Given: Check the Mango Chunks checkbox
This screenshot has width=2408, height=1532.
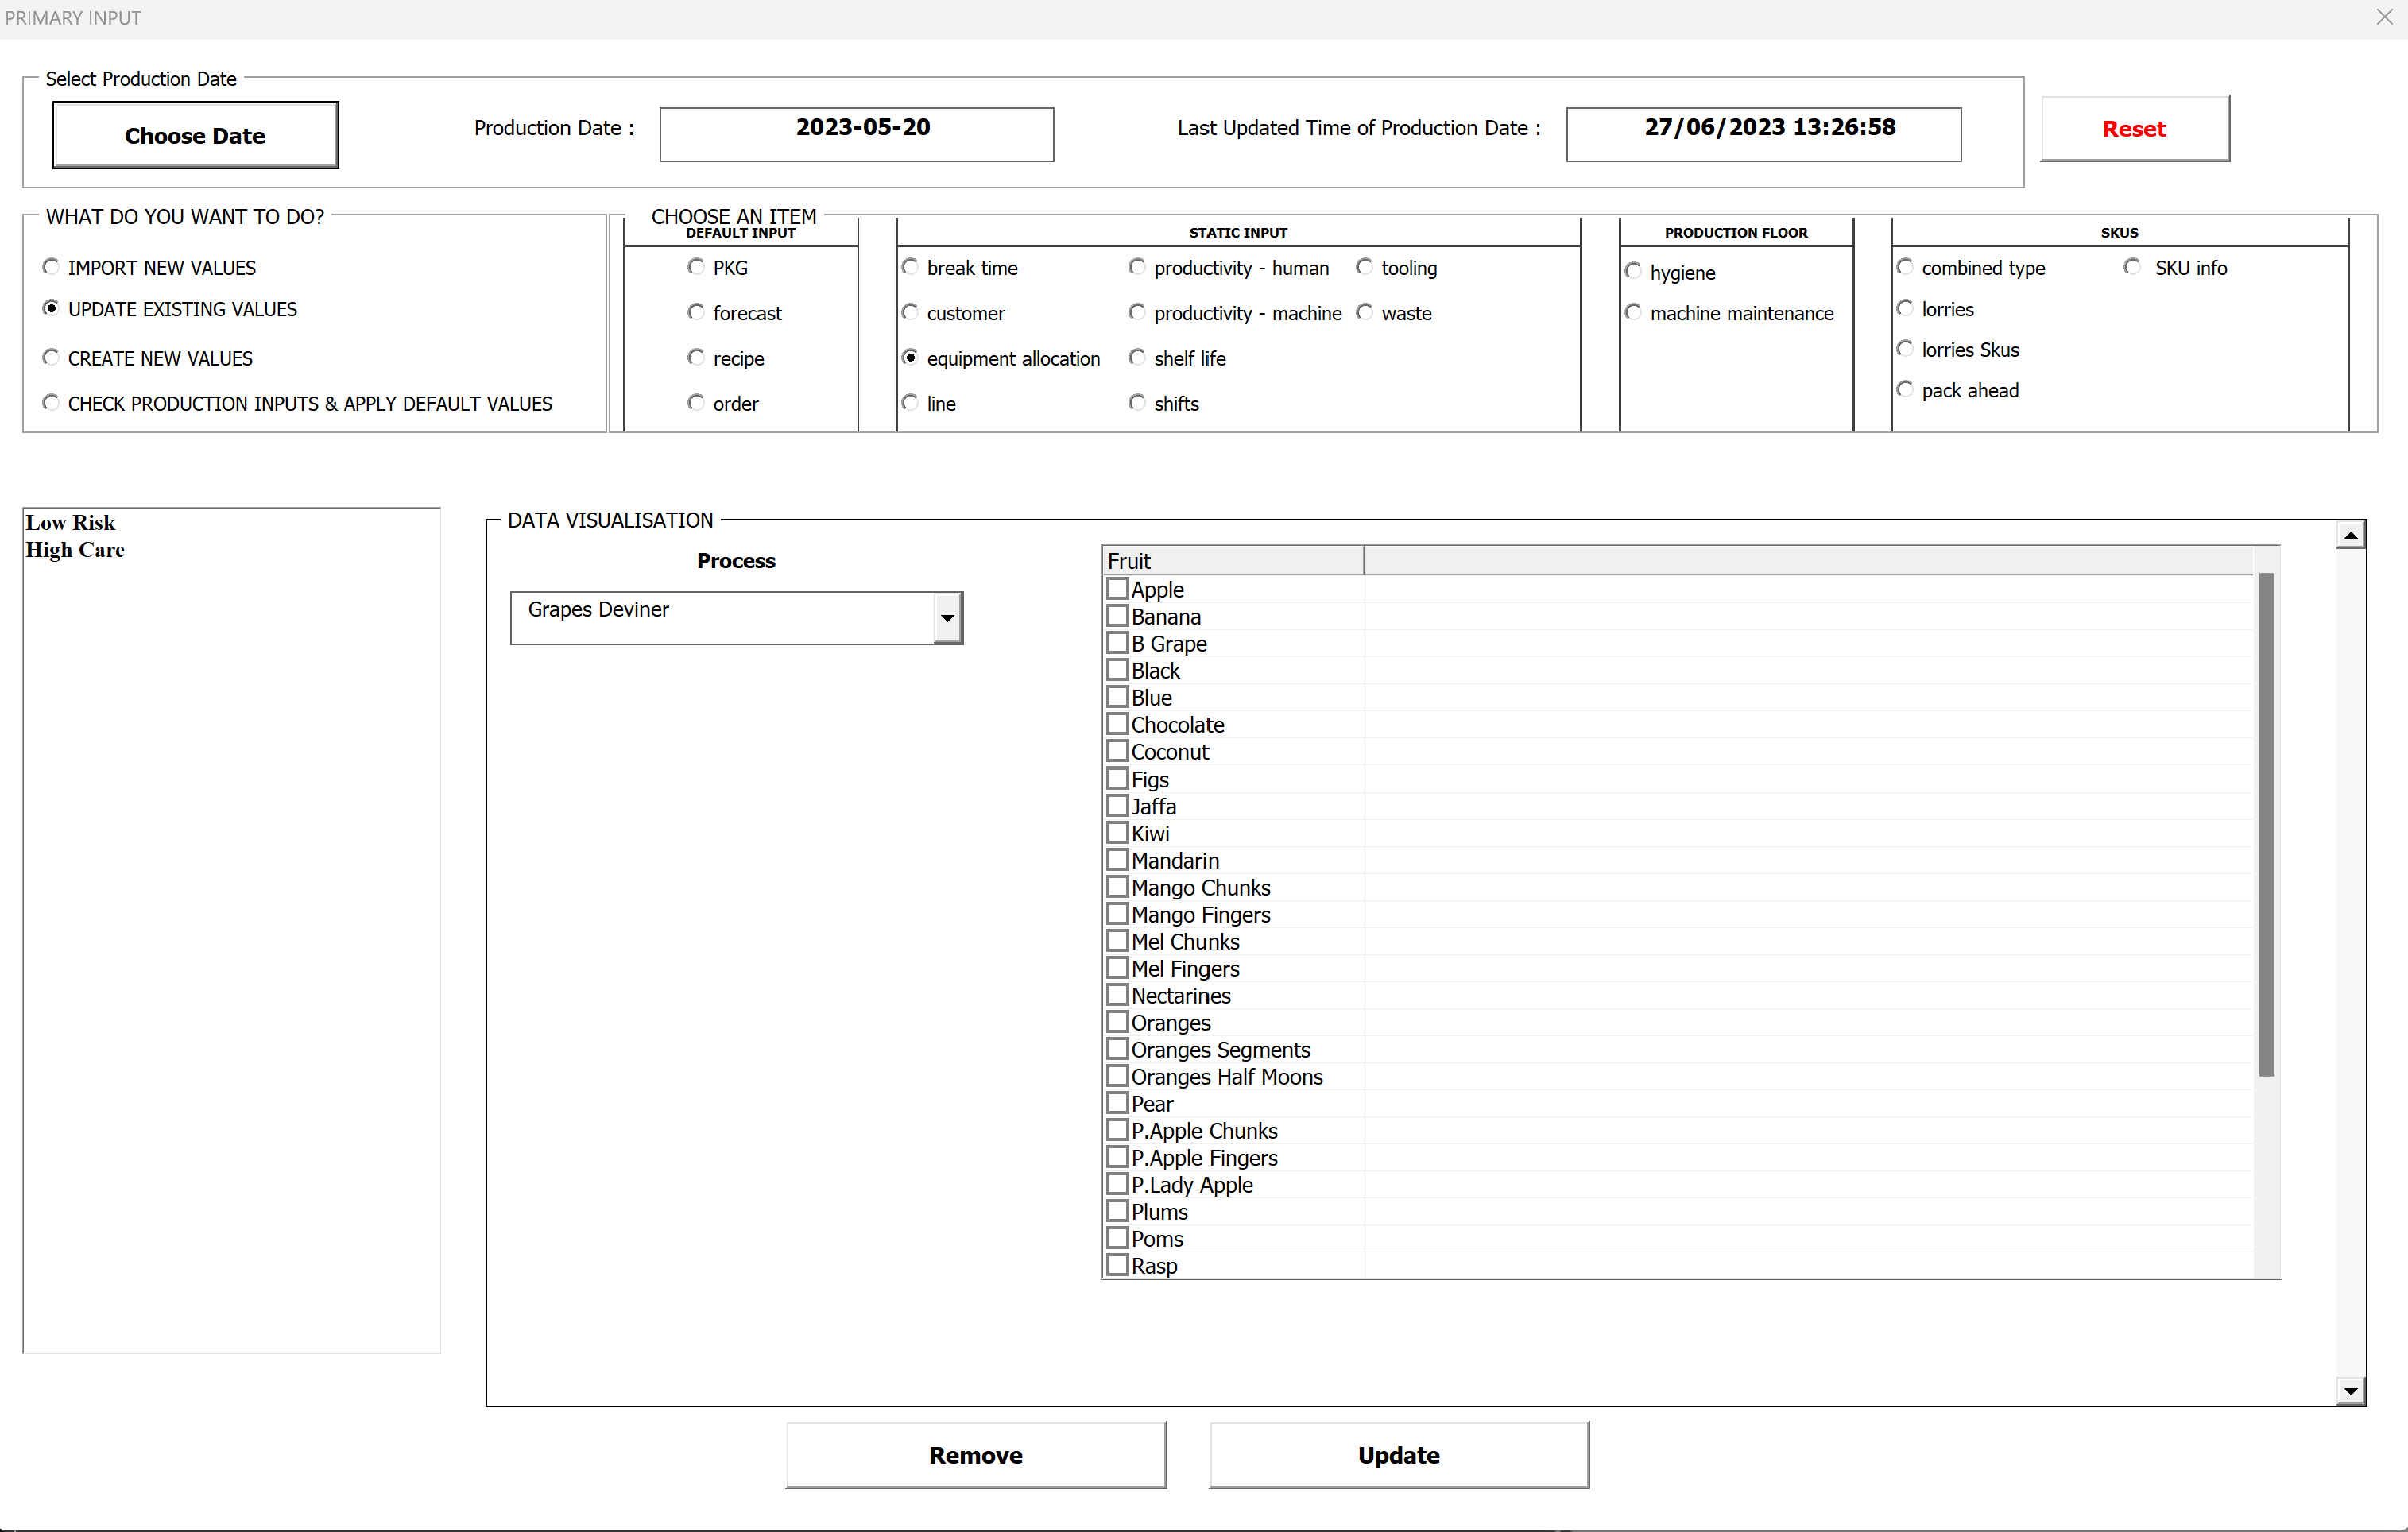Looking at the screenshot, I should pos(1118,887).
